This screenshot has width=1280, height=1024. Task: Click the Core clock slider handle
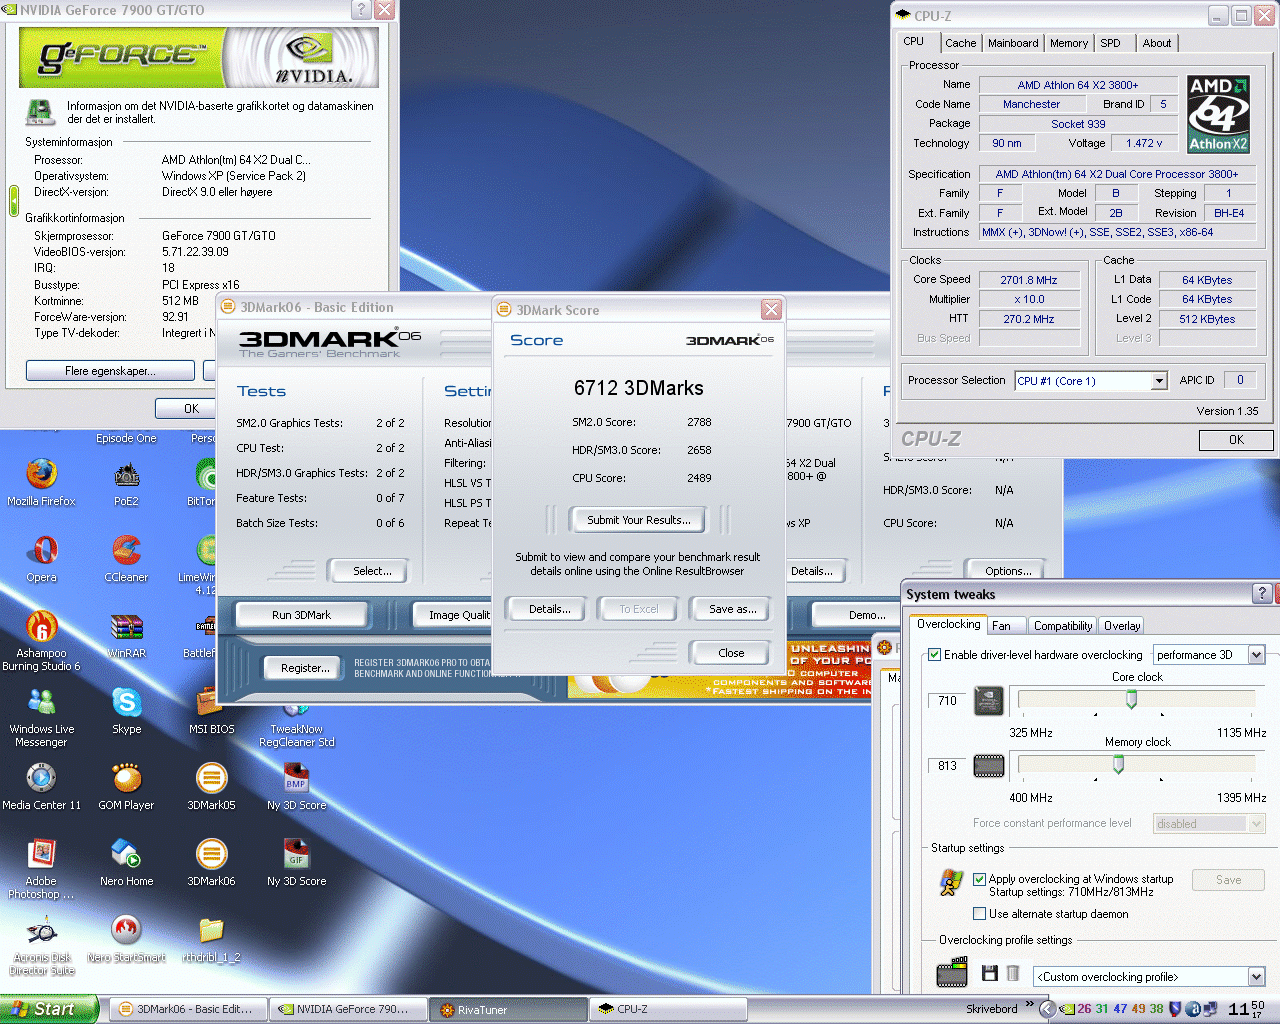(1131, 700)
